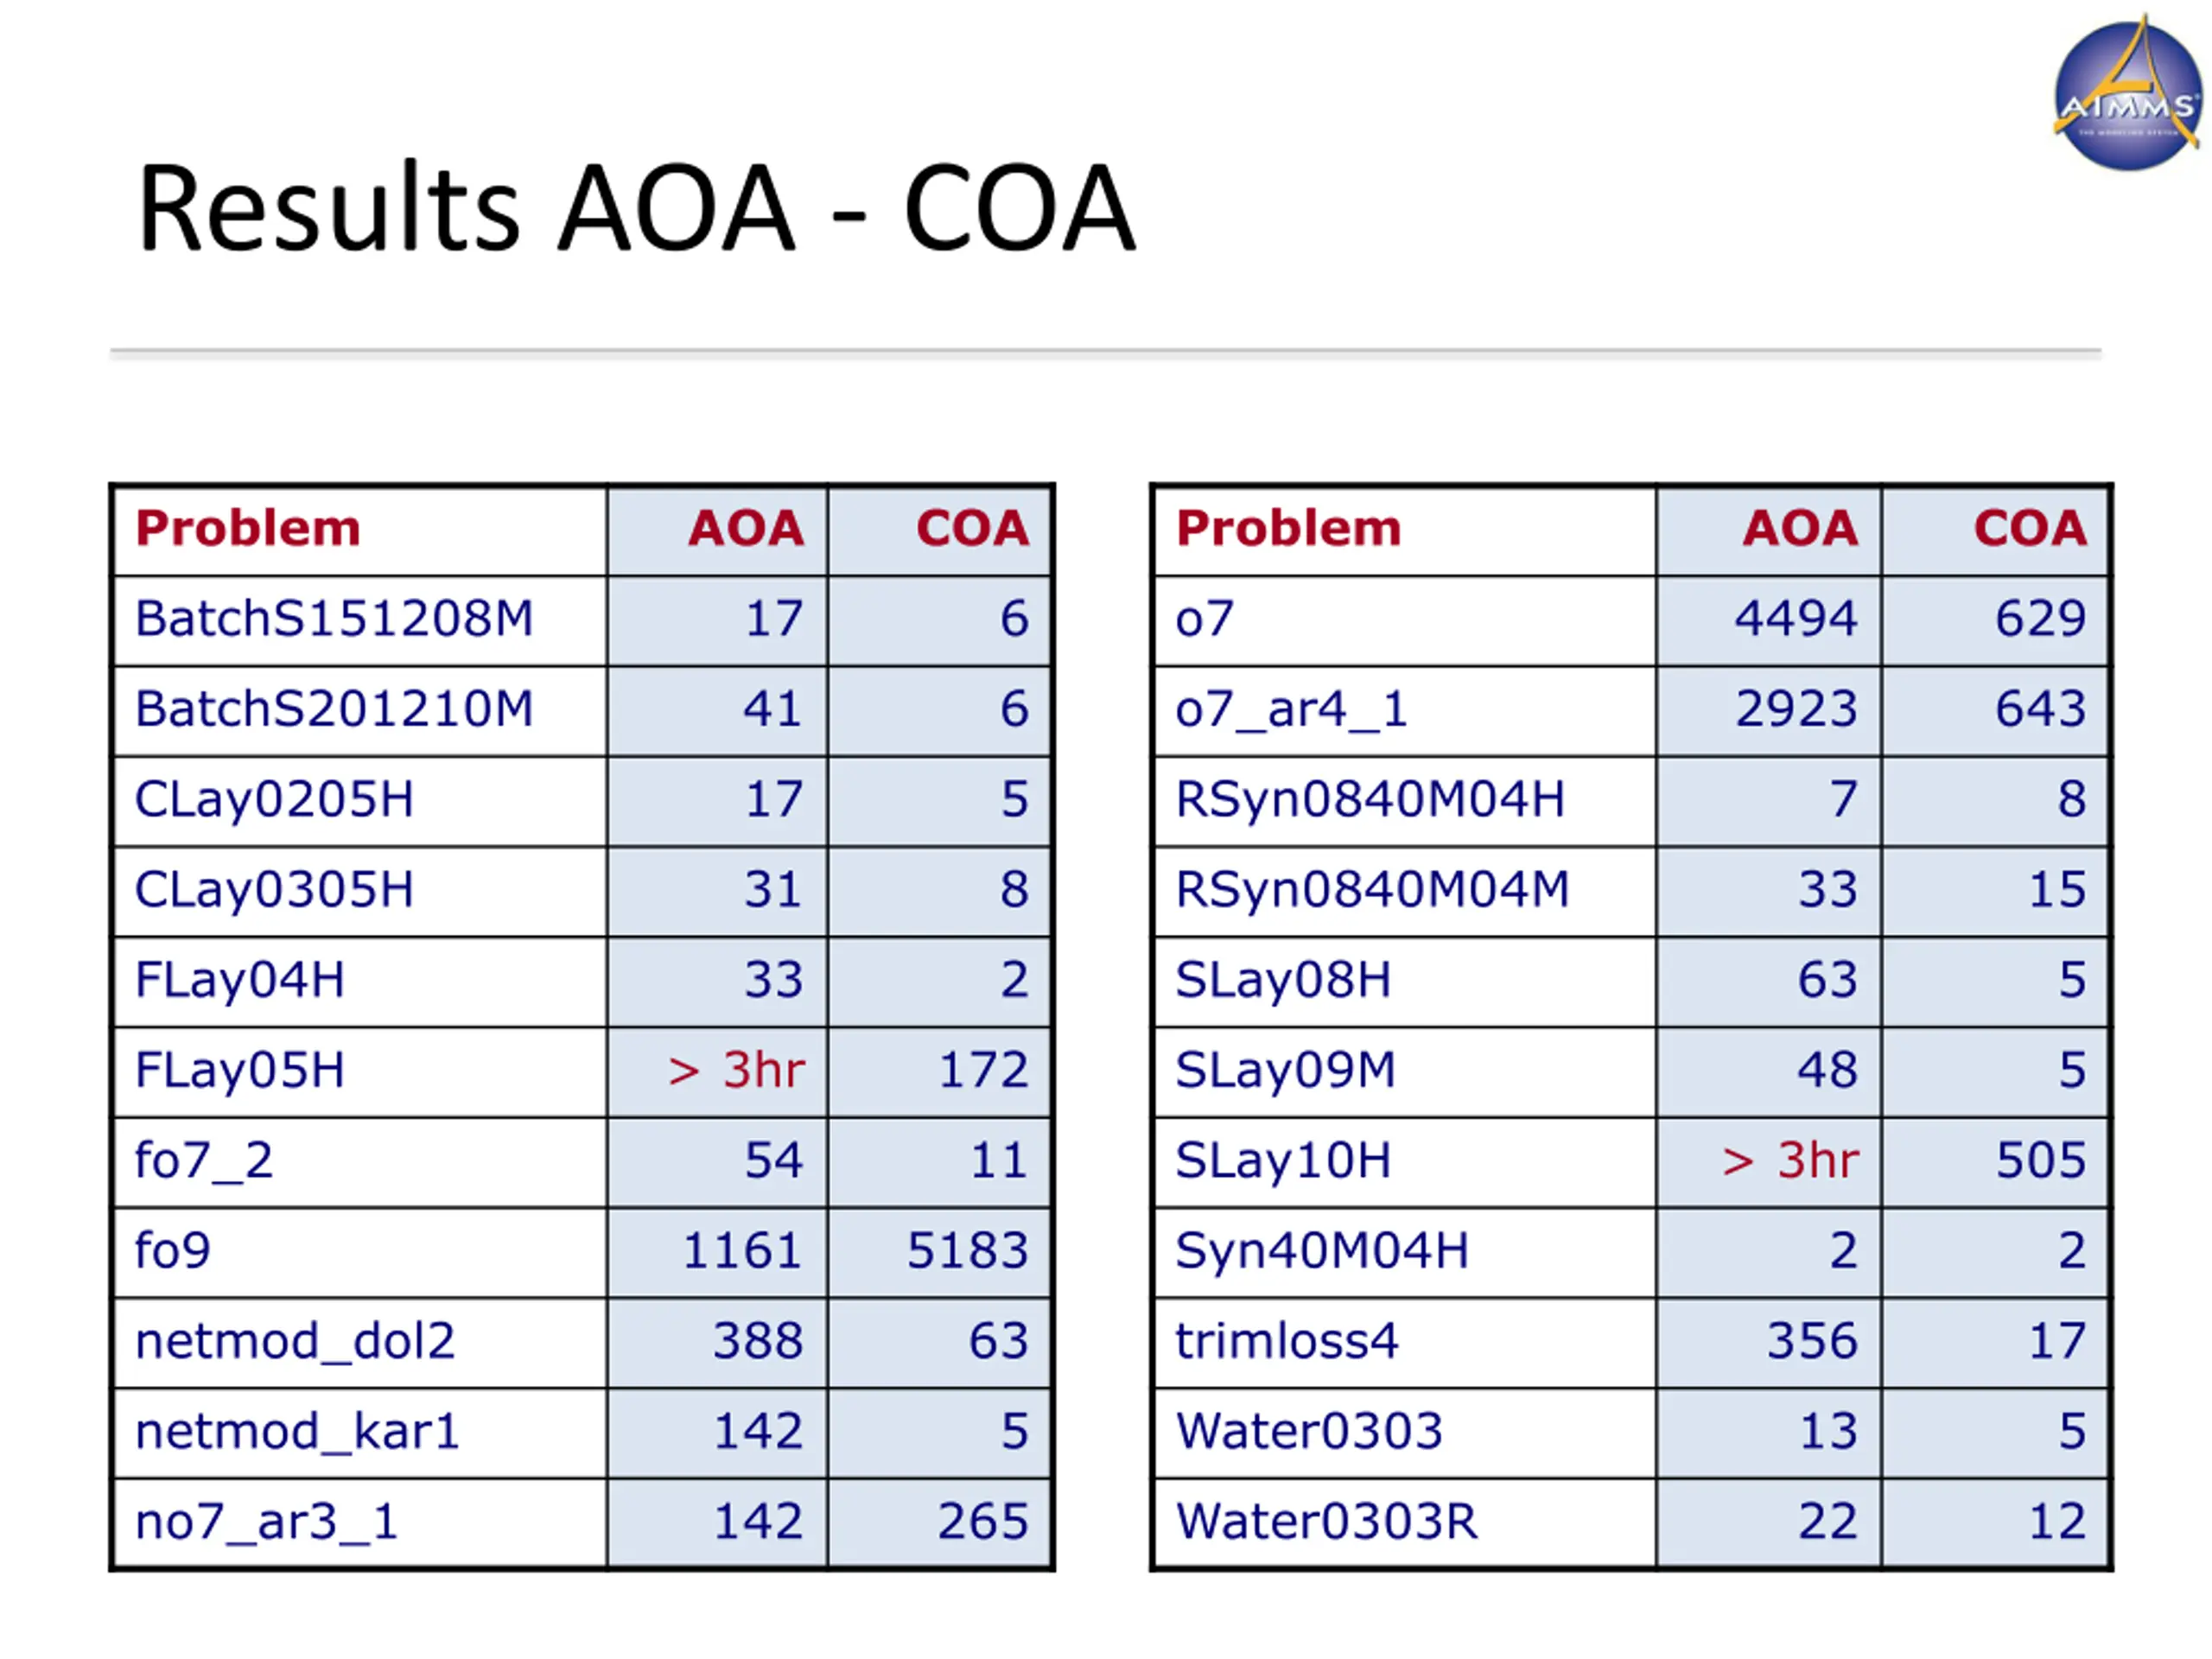The height and width of the screenshot is (1659, 2212).
Task: Click the FLay05H COA value 172
Action: click(982, 1070)
